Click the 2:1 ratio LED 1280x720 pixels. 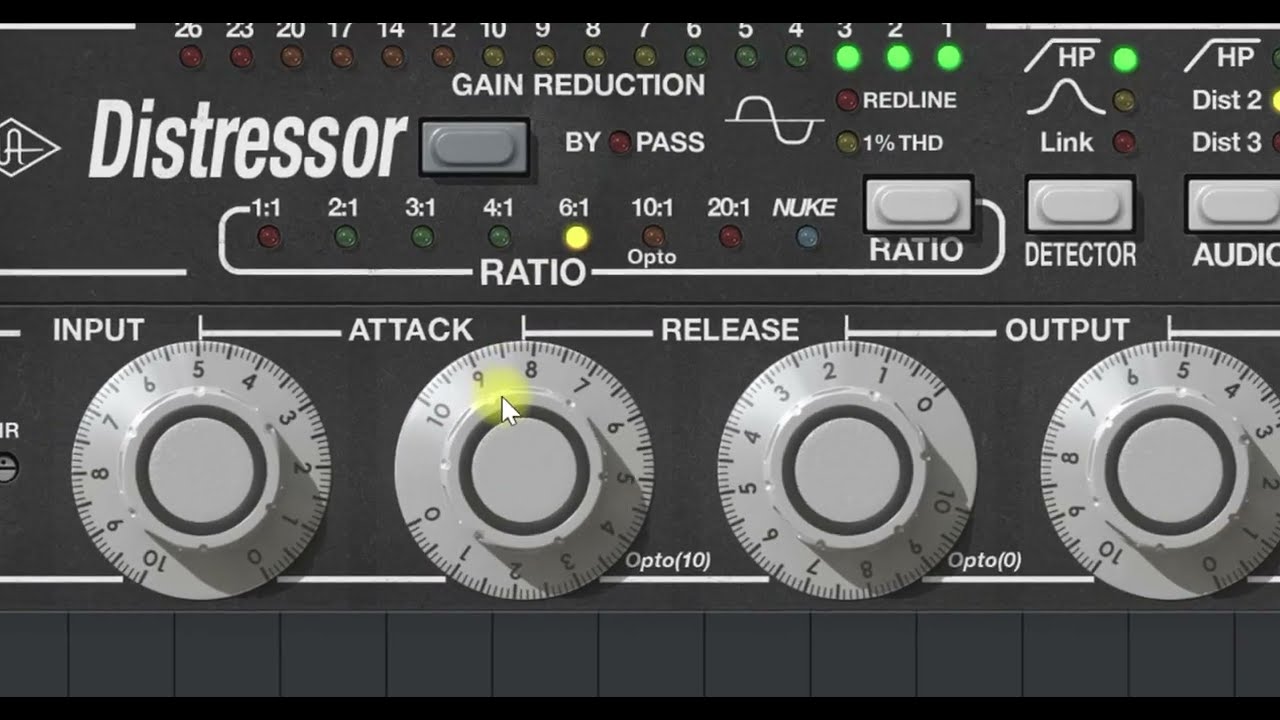[x=345, y=237]
